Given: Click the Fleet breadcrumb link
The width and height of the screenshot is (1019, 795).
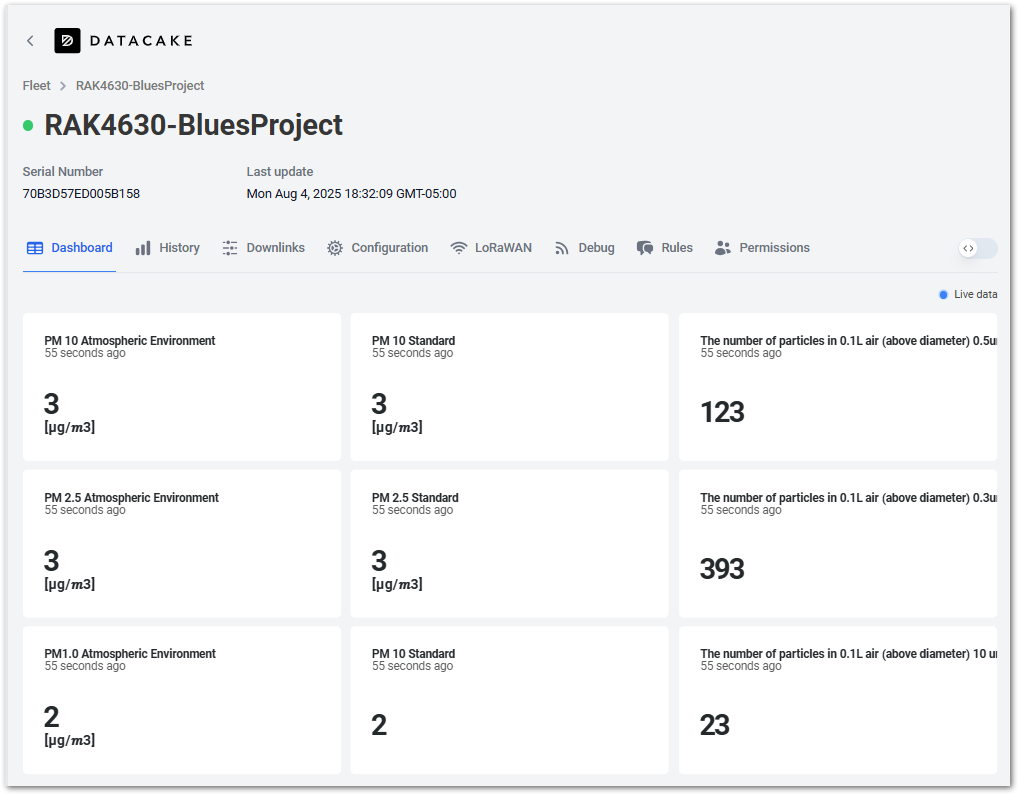Looking at the screenshot, I should click(36, 86).
